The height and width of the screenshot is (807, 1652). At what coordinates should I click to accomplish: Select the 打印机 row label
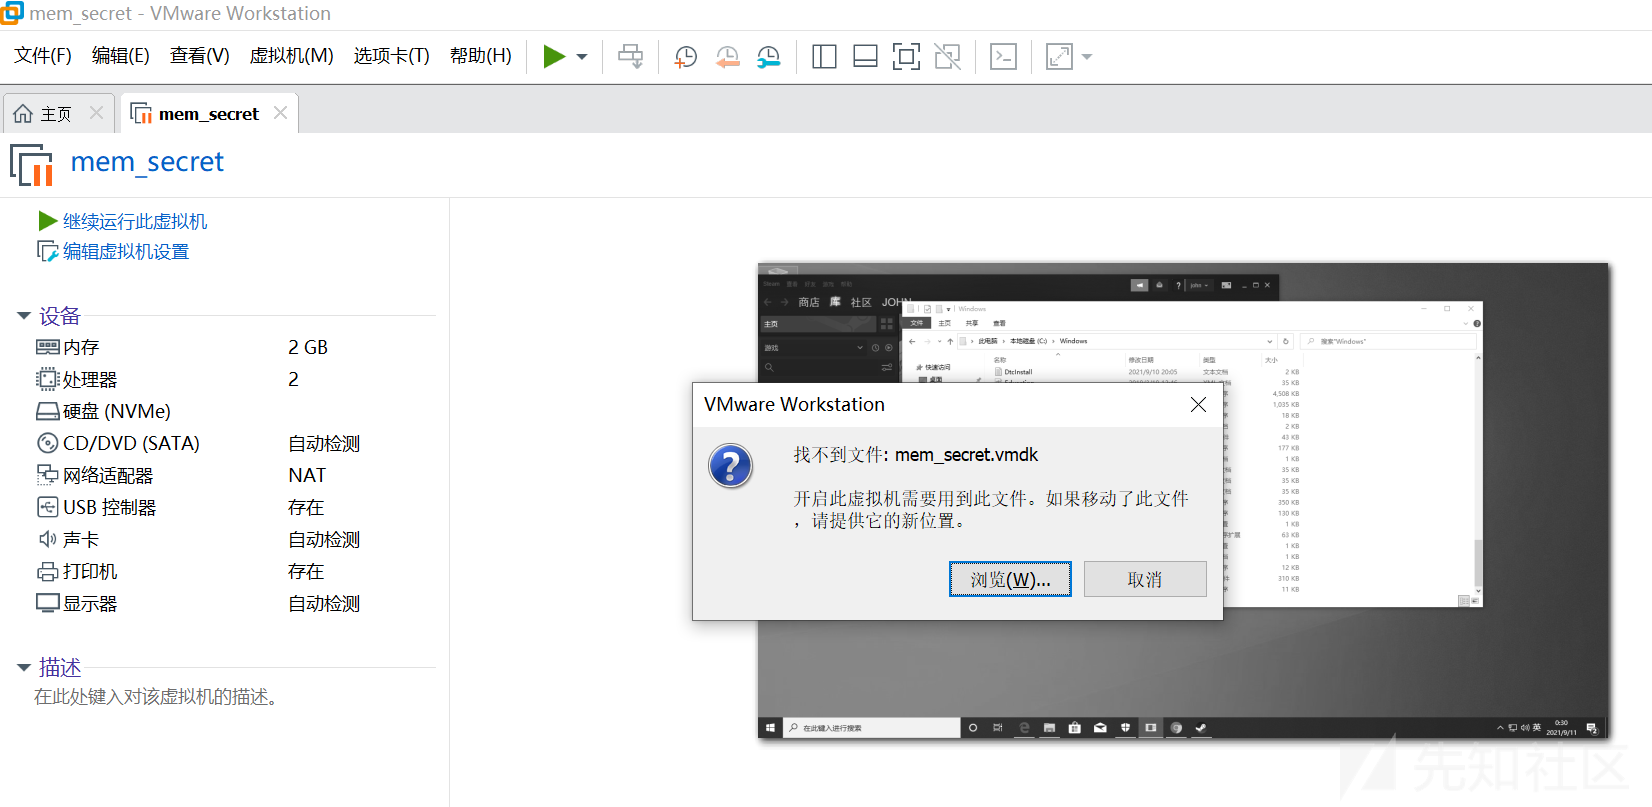(90, 571)
